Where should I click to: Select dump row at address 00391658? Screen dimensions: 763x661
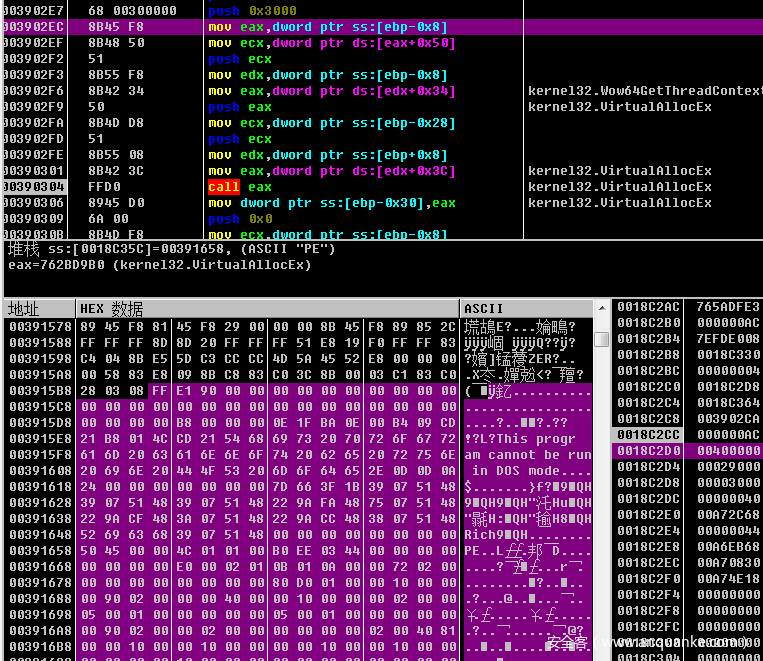(x=38, y=551)
